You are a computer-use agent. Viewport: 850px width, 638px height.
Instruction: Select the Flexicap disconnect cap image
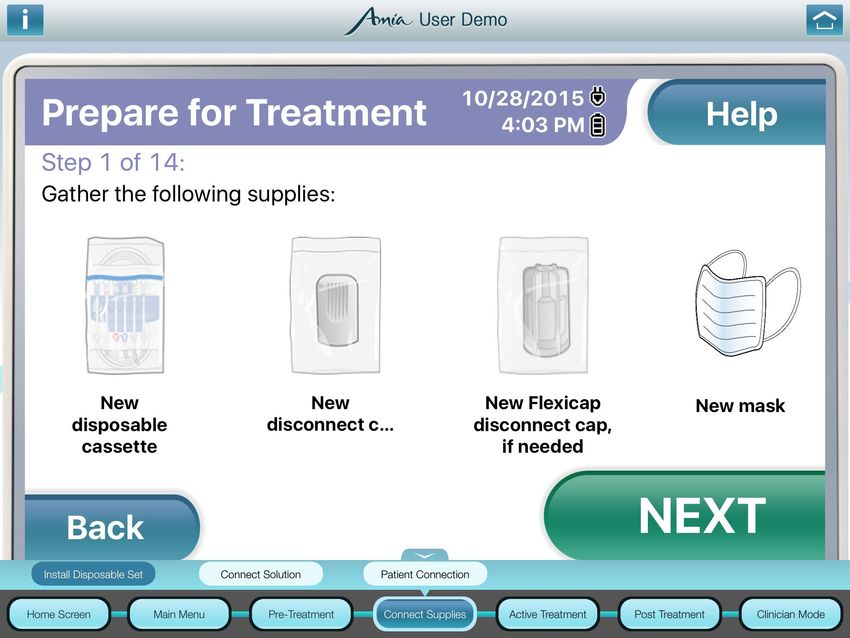(543, 305)
